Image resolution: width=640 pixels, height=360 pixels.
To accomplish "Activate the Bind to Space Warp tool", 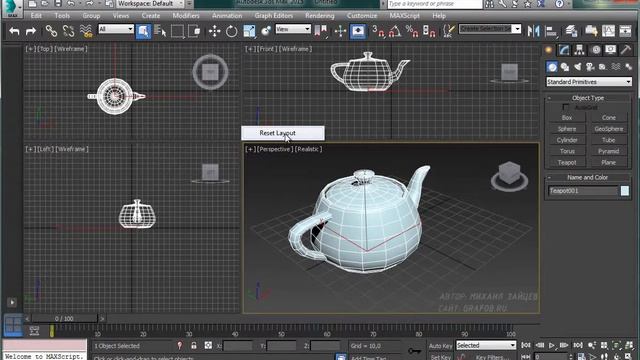I will click(x=86, y=31).
